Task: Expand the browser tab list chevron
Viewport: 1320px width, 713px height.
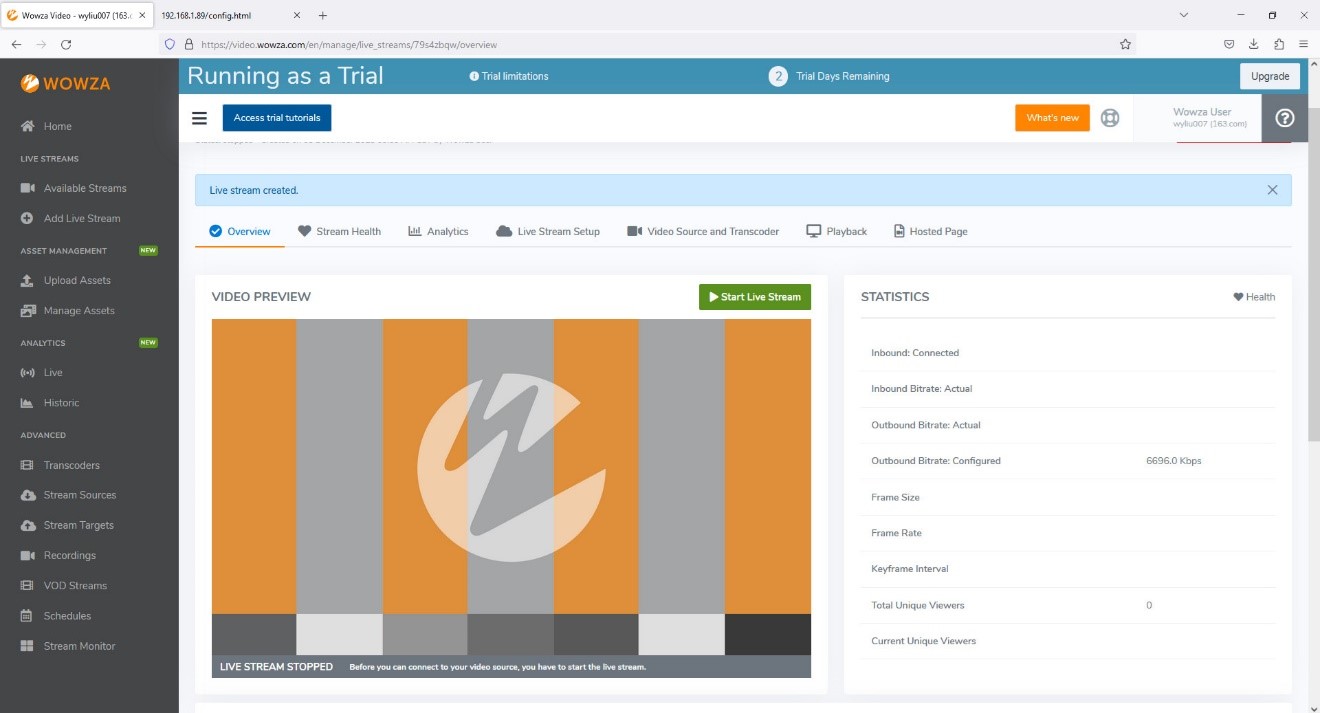Action: point(1184,15)
